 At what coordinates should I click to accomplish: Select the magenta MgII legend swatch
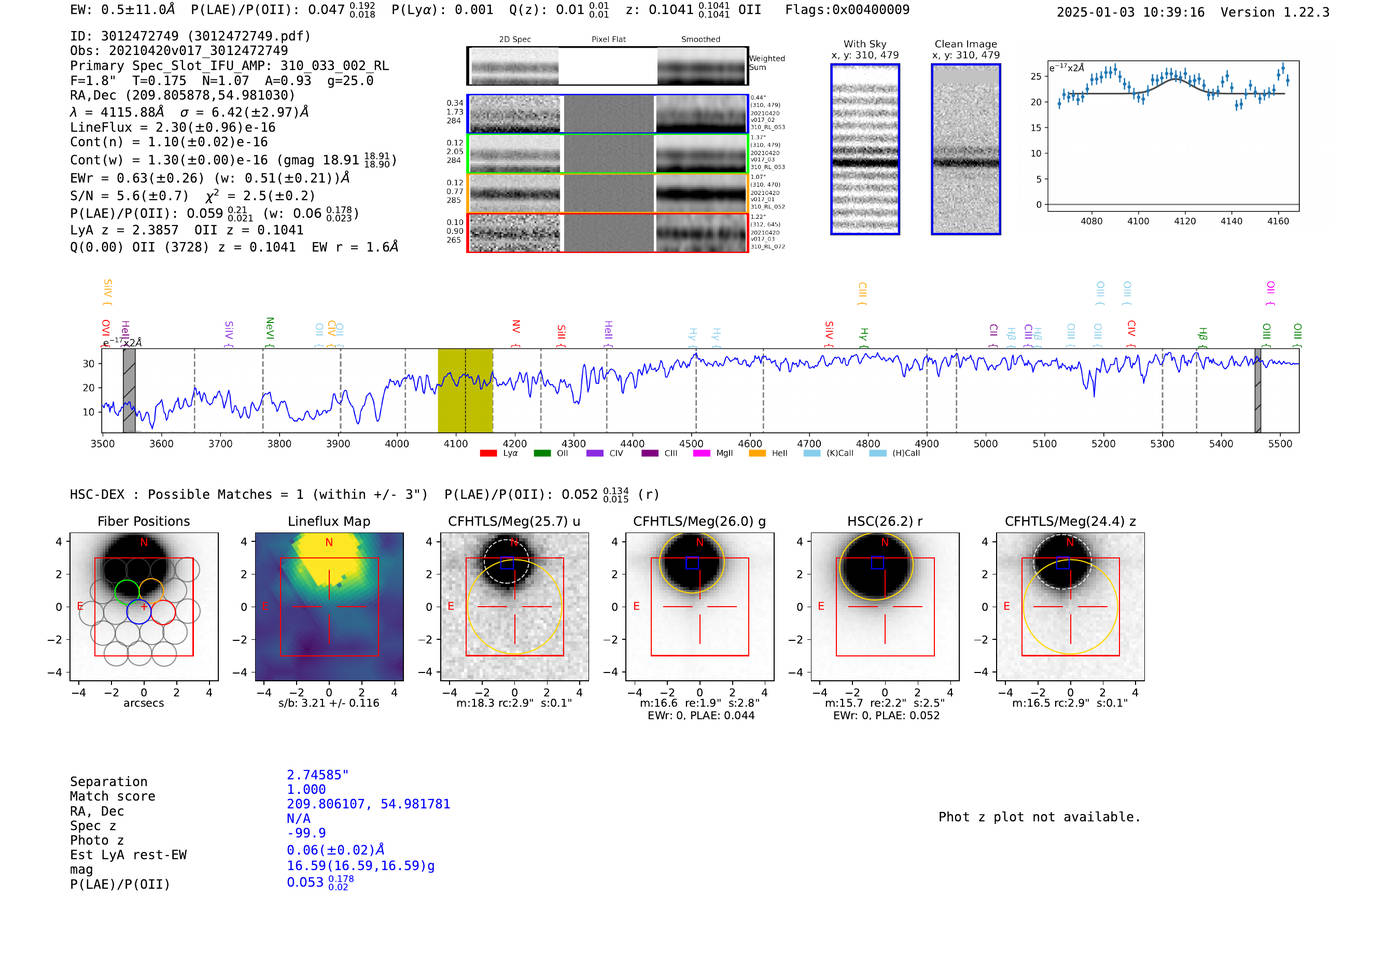click(701, 453)
